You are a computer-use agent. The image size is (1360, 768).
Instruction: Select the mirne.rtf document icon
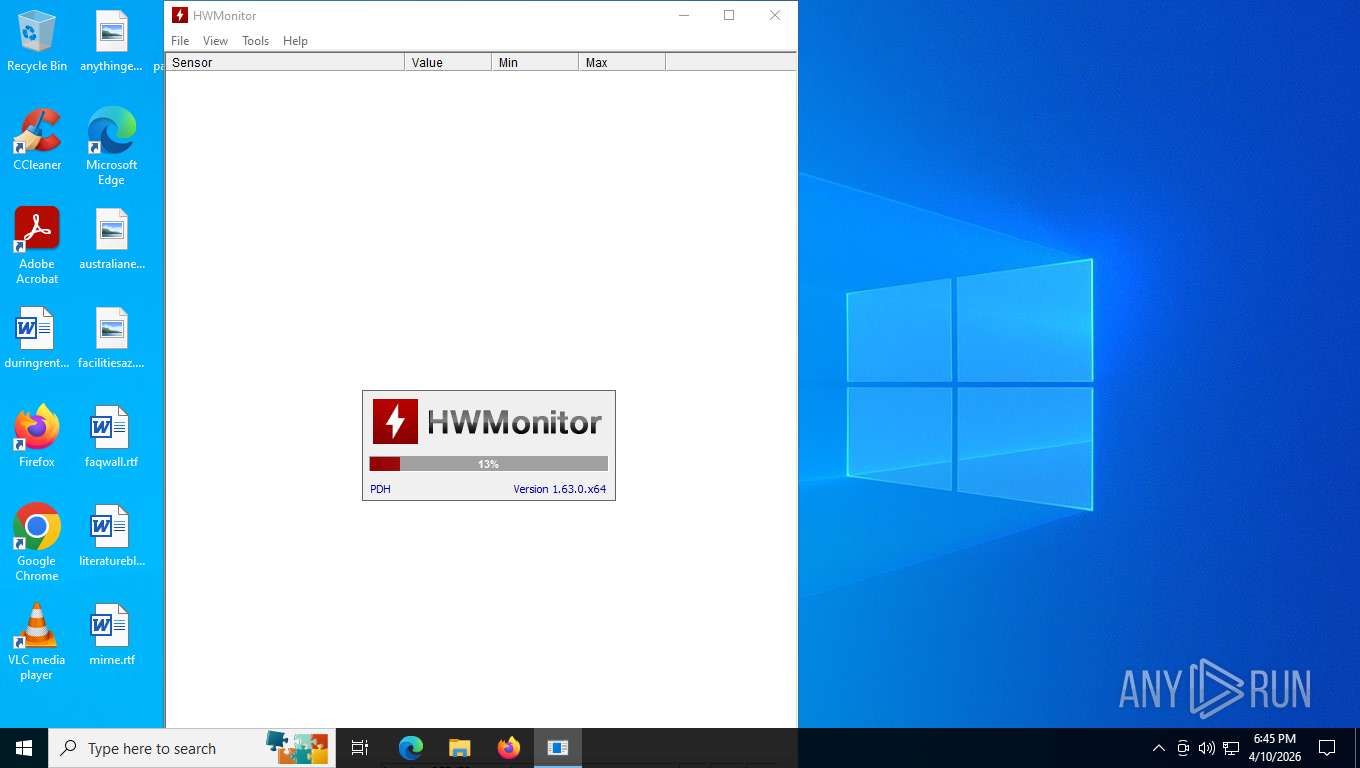111,635
